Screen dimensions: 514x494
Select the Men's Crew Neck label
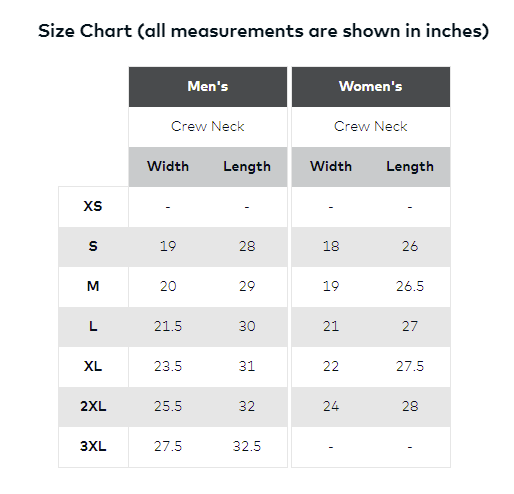(x=208, y=127)
